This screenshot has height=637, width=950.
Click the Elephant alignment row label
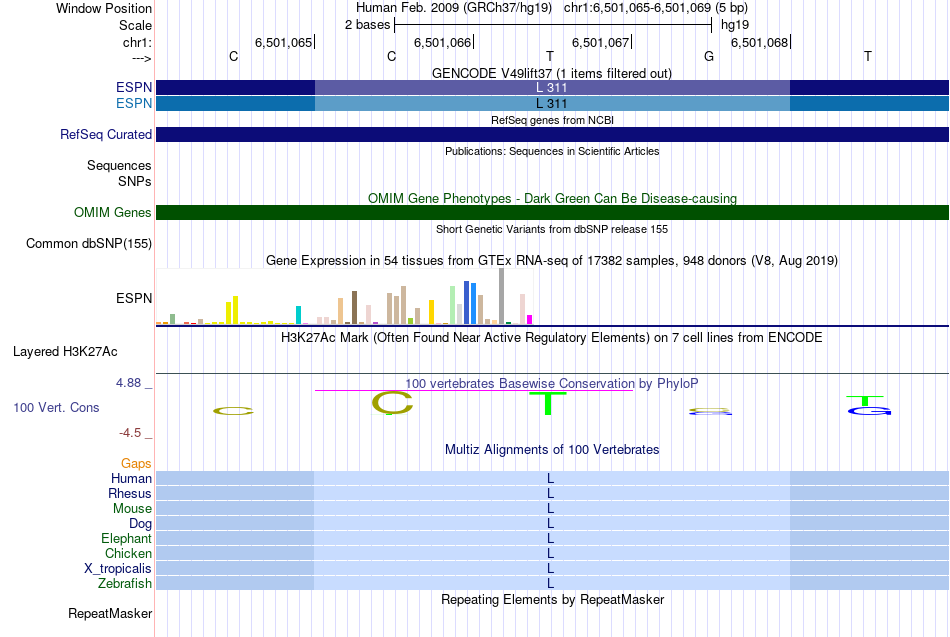click(126, 538)
